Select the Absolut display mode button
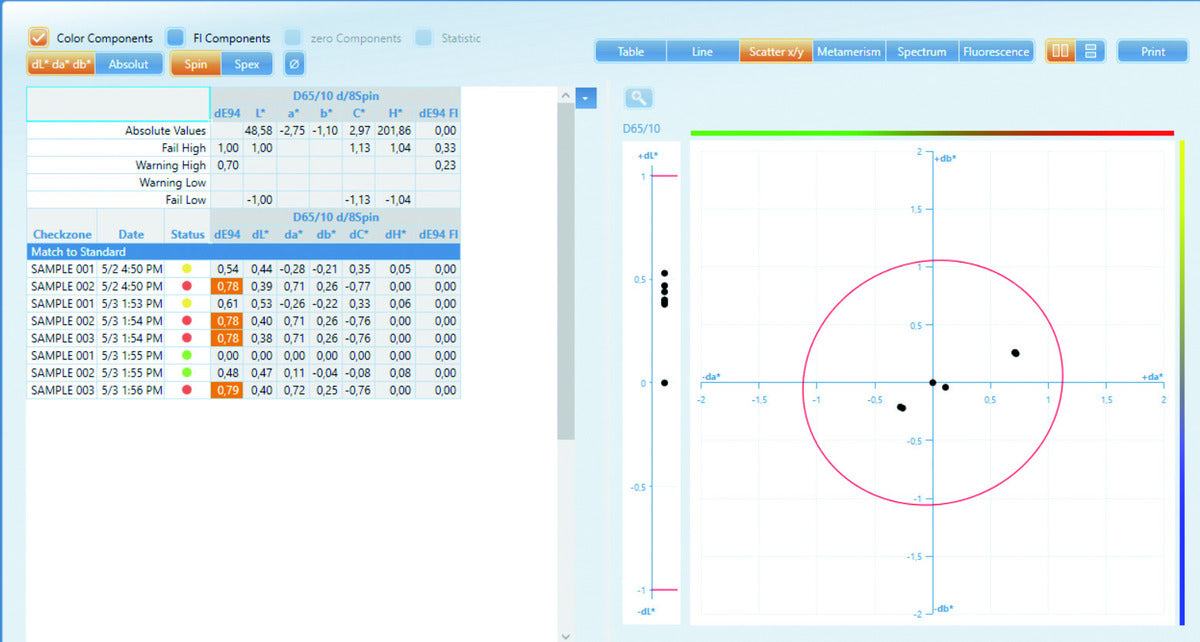The width and height of the screenshot is (1200, 642). click(x=128, y=64)
